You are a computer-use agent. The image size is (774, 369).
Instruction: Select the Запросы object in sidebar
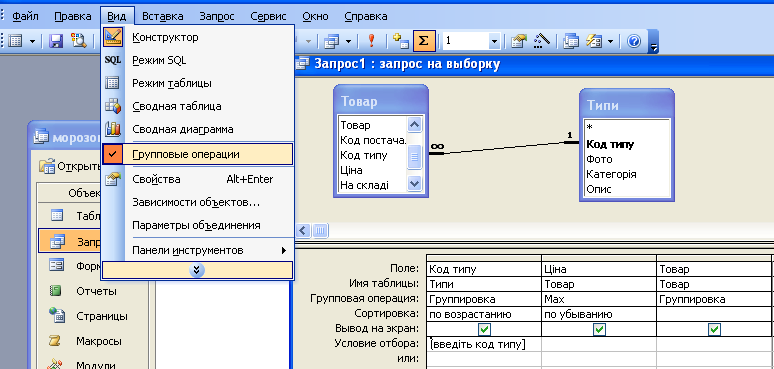pyautogui.click(x=70, y=241)
